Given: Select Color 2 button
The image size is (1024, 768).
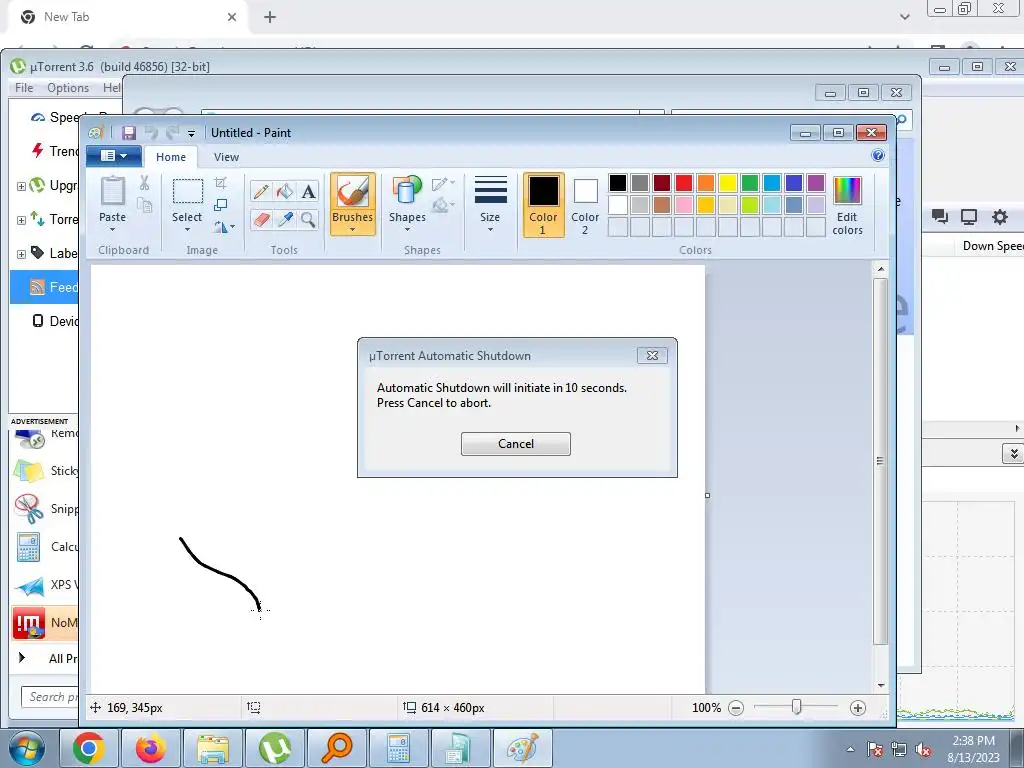Looking at the screenshot, I should [585, 204].
